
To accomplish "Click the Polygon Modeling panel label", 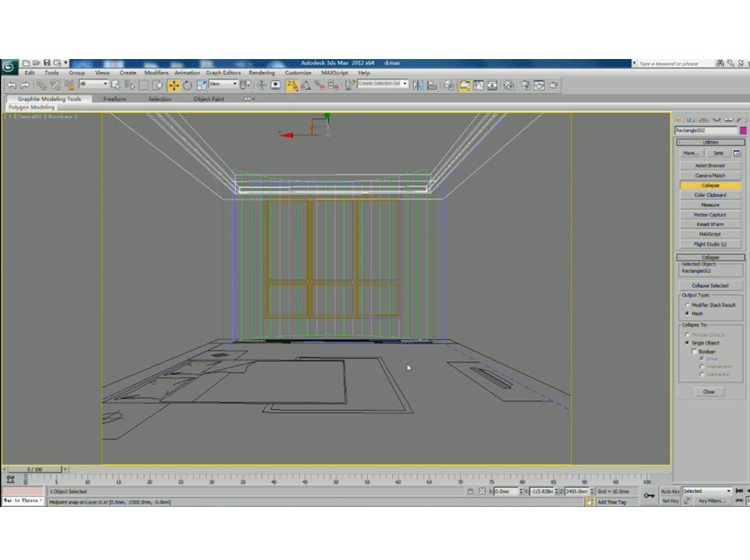I will [32, 107].
